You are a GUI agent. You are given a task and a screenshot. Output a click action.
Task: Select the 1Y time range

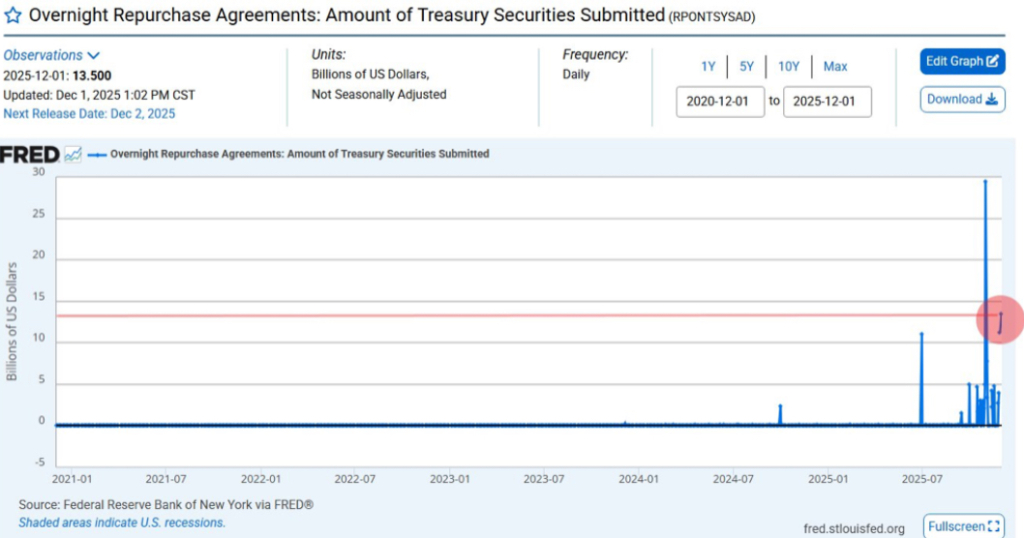(x=708, y=66)
